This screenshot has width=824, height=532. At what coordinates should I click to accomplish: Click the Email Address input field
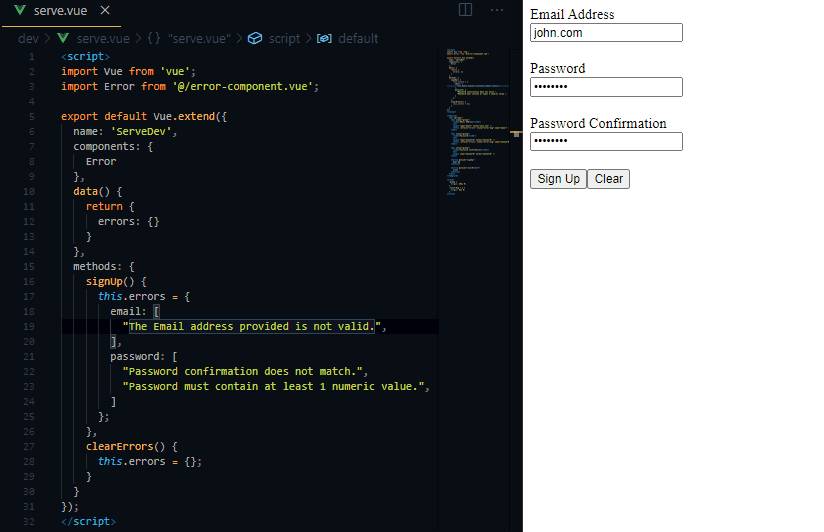point(606,33)
